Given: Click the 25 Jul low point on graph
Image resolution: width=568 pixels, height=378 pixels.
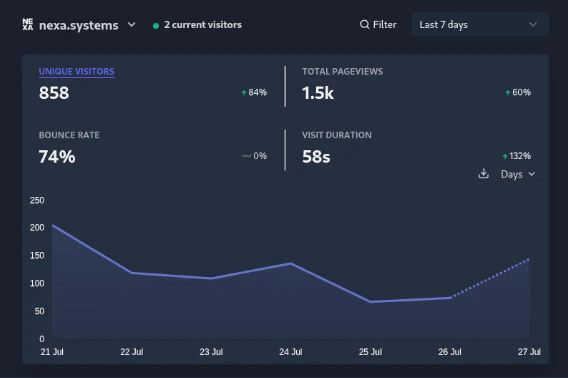Looking at the screenshot, I should tap(370, 302).
